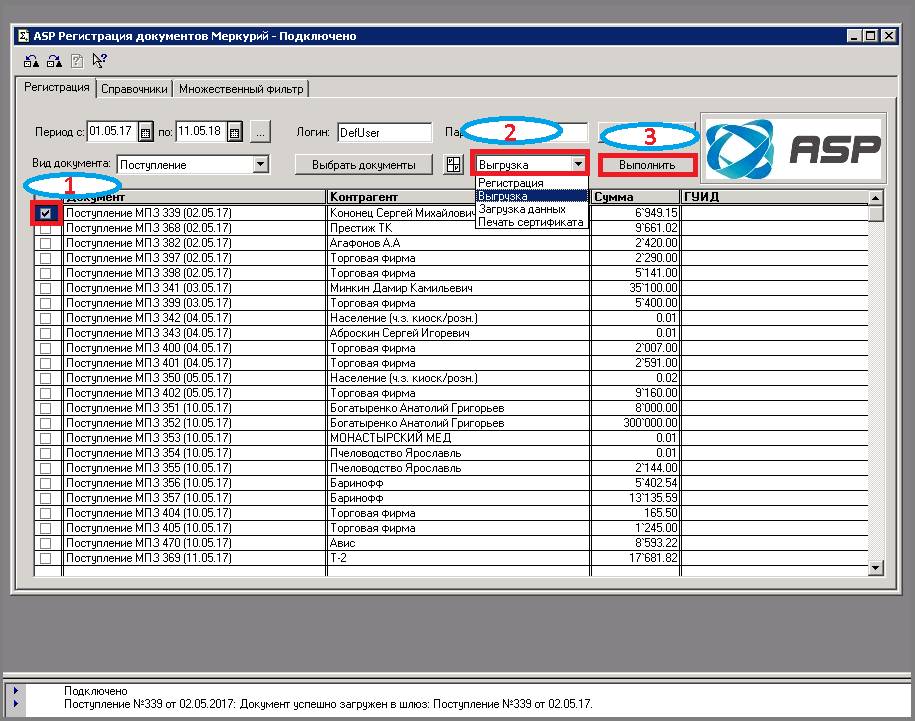
Task: Check the Поступление МПЗ 368 row checkbox
Action: (x=46, y=228)
